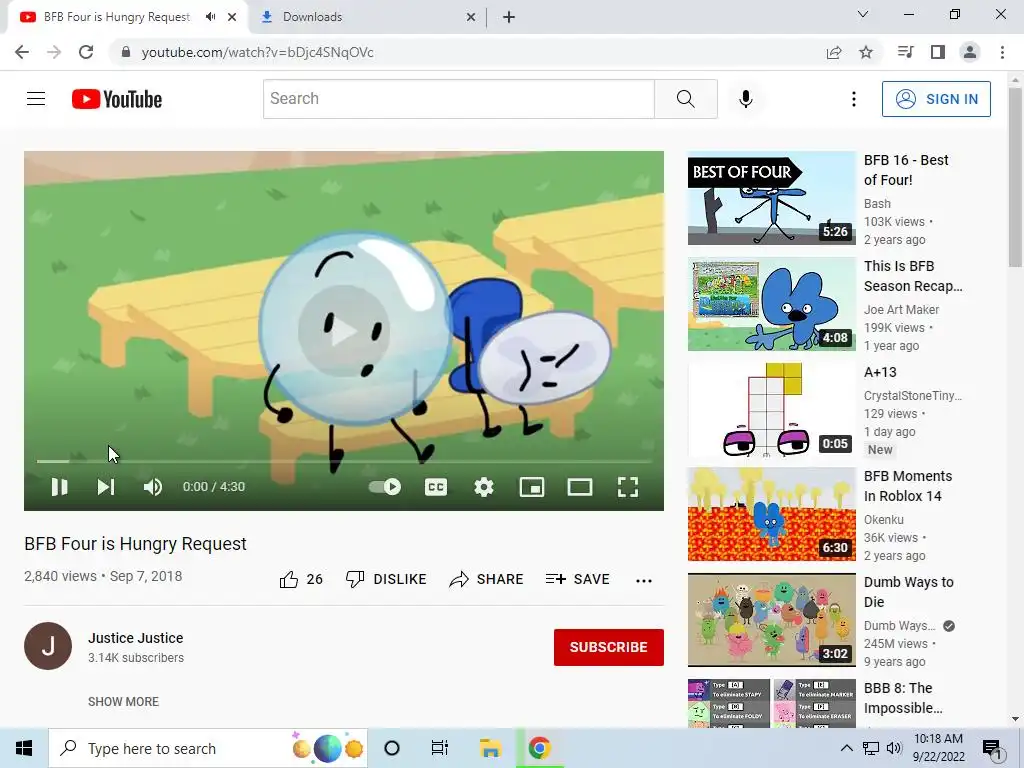Open Task View on the taskbar
The width and height of the screenshot is (1024, 768).
(440, 748)
